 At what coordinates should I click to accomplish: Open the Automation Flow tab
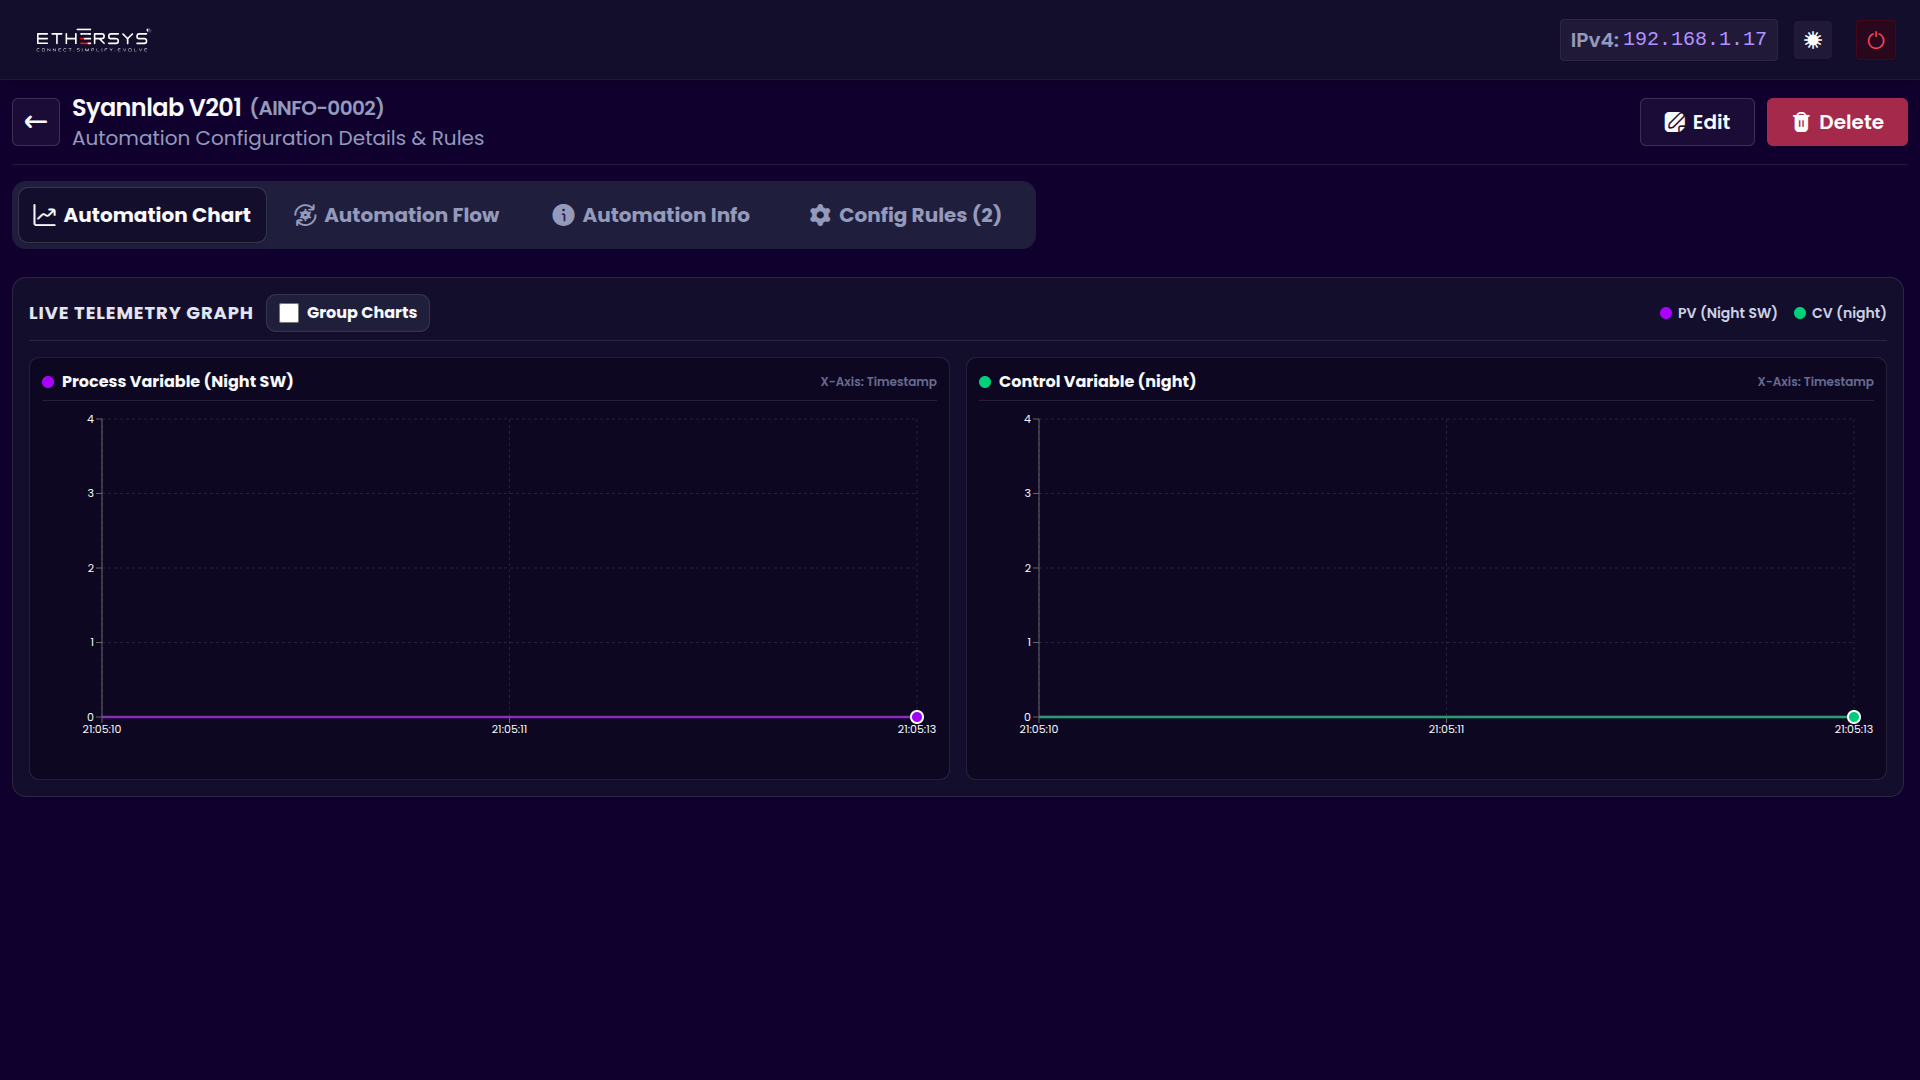[x=397, y=215]
